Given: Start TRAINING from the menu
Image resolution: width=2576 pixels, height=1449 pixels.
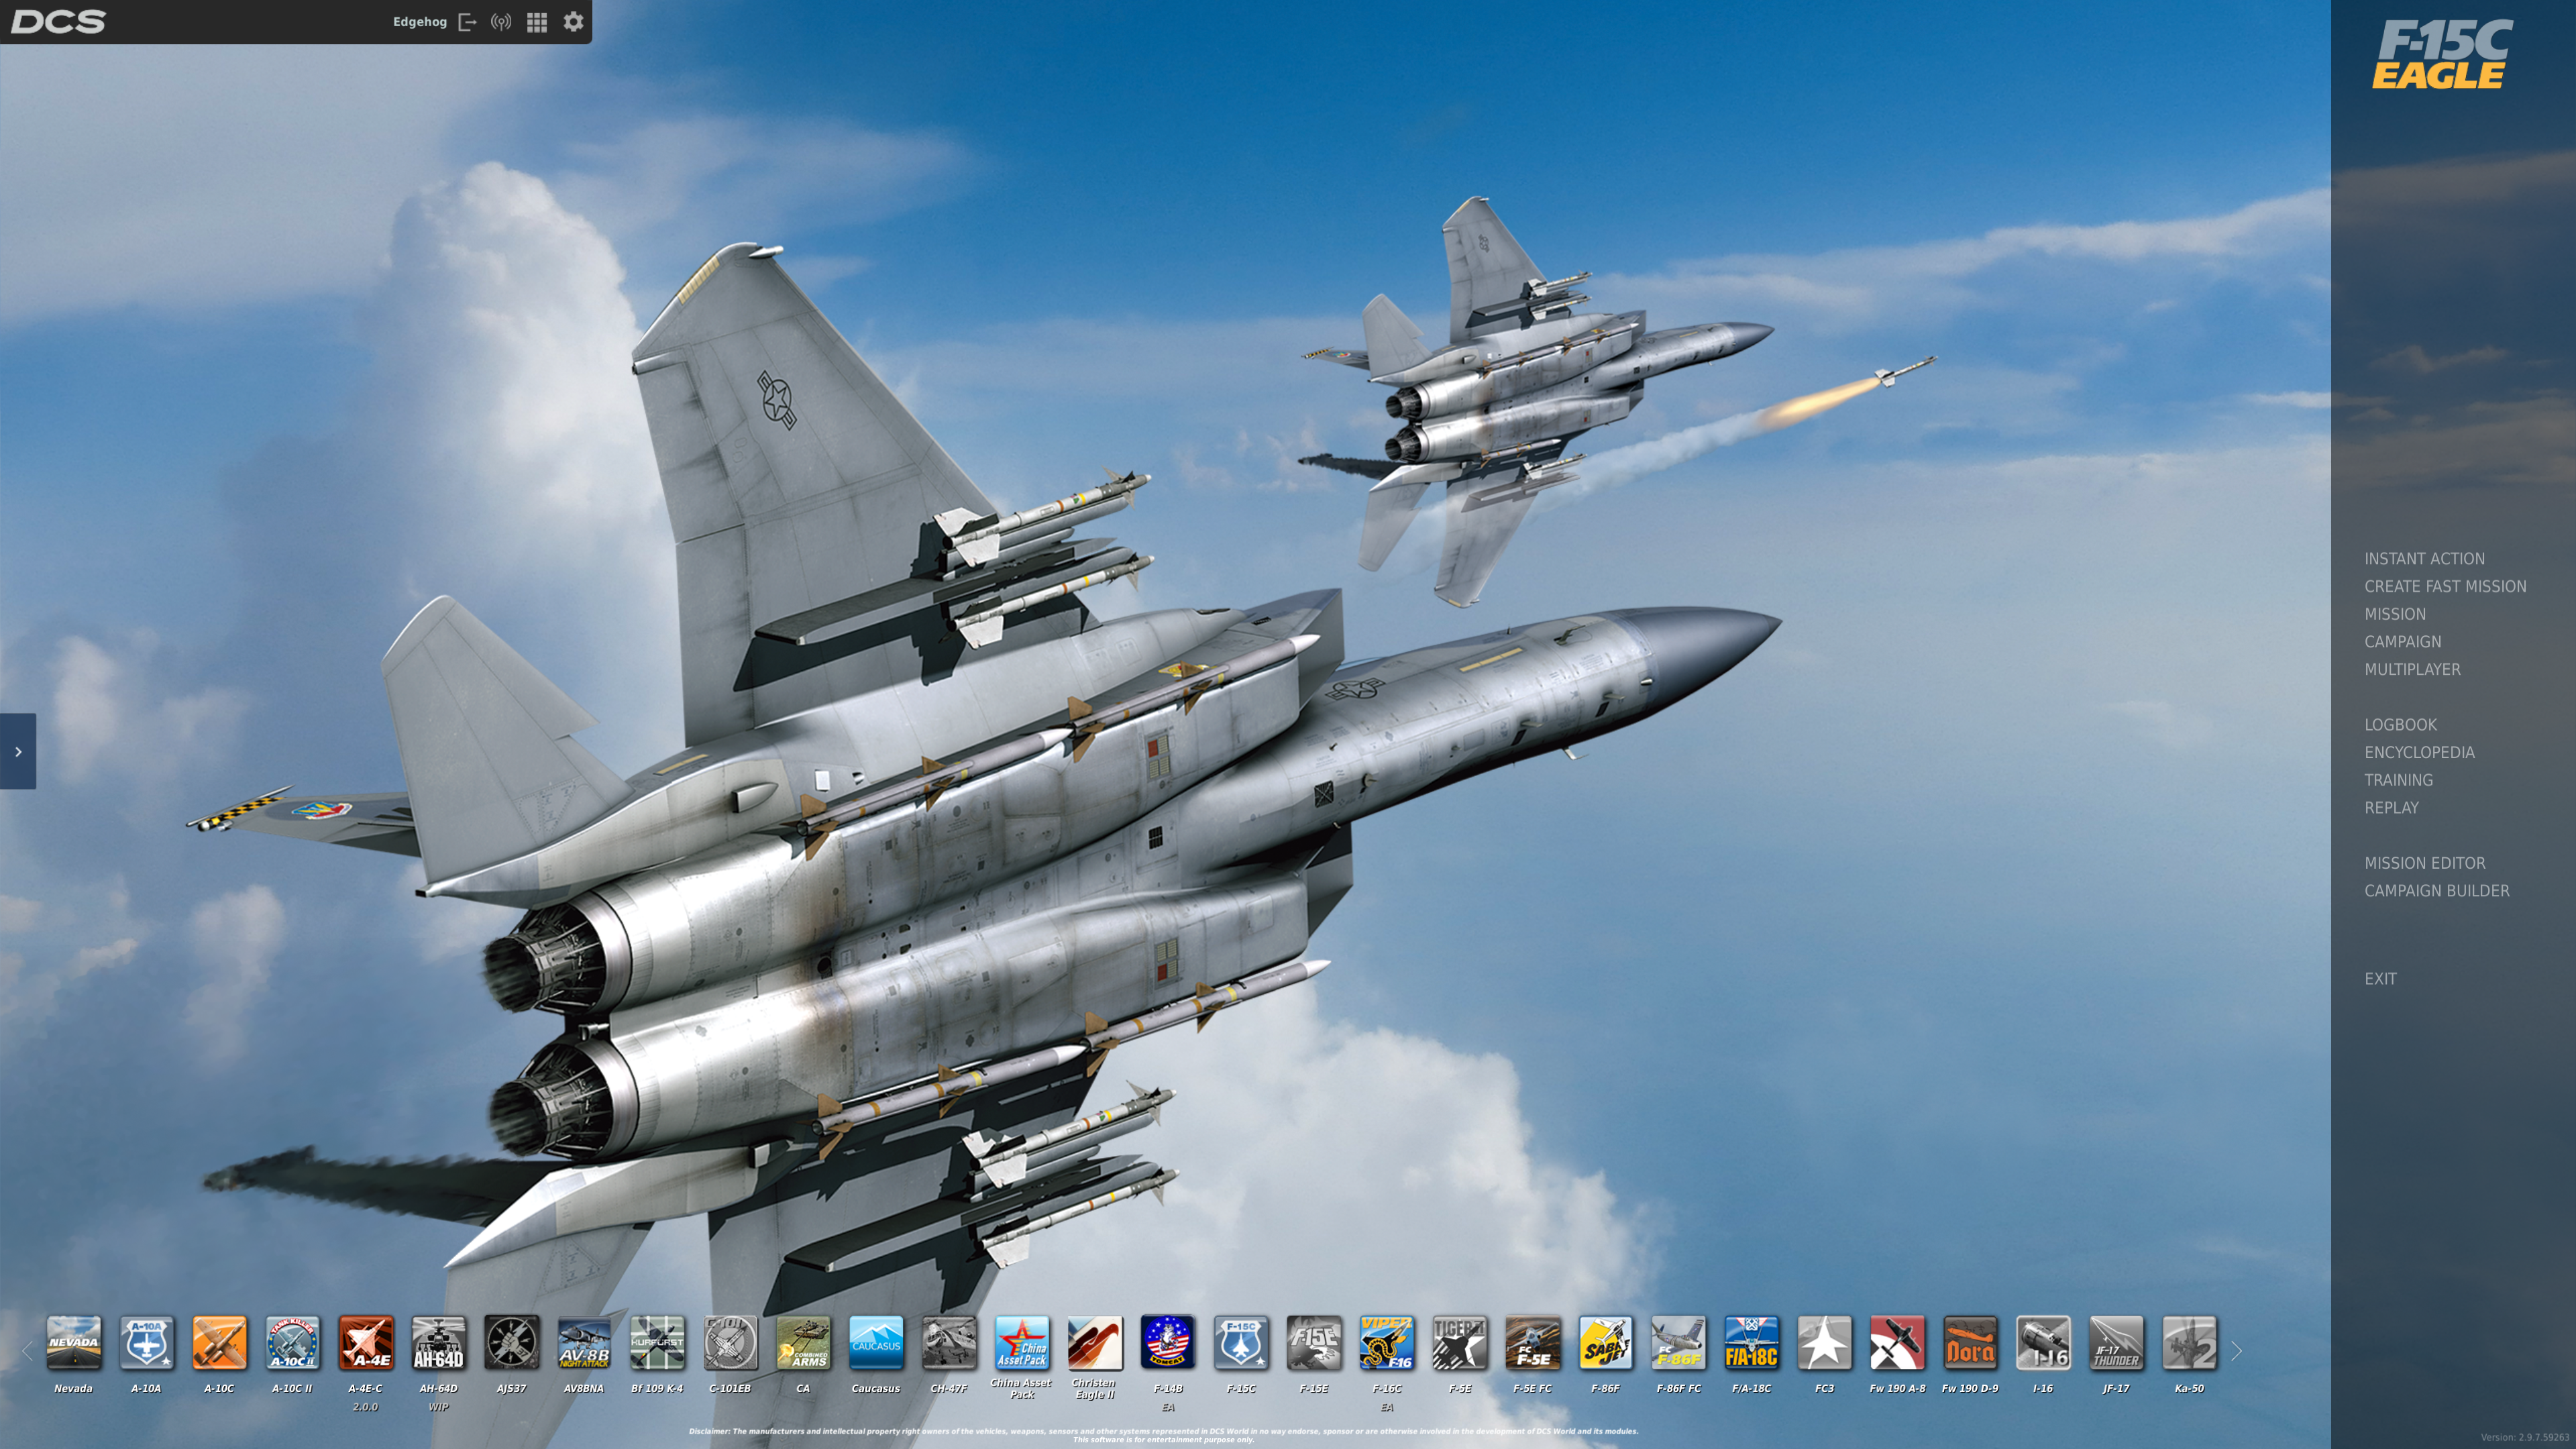Looking at the screenshot, I should tap(2398, 780).
